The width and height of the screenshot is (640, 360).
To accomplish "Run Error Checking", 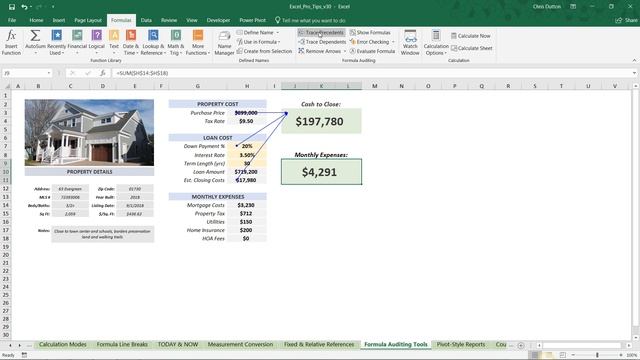I will pyautogui.click(x=369, y=42).
